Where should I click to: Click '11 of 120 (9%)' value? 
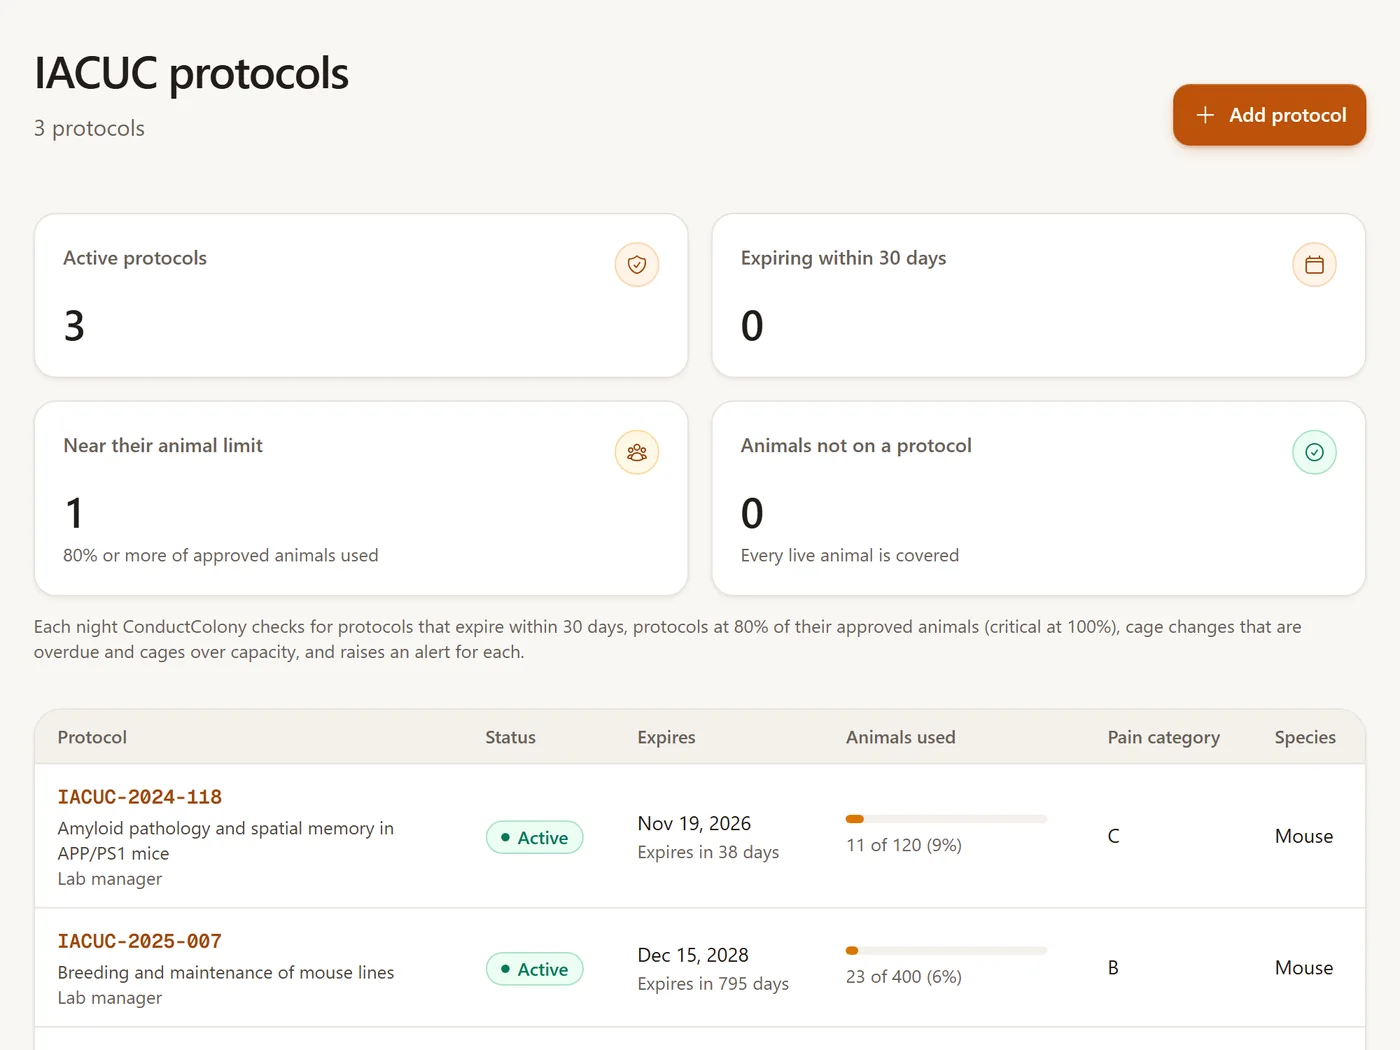tap(904, 845)
